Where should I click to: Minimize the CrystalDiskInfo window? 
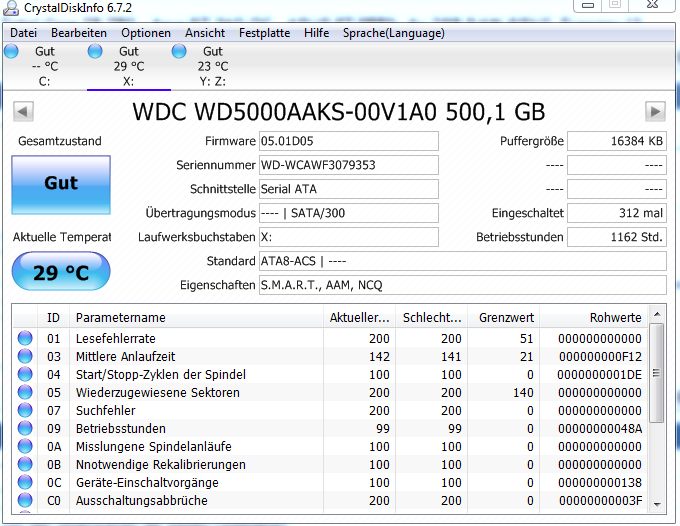588,5
